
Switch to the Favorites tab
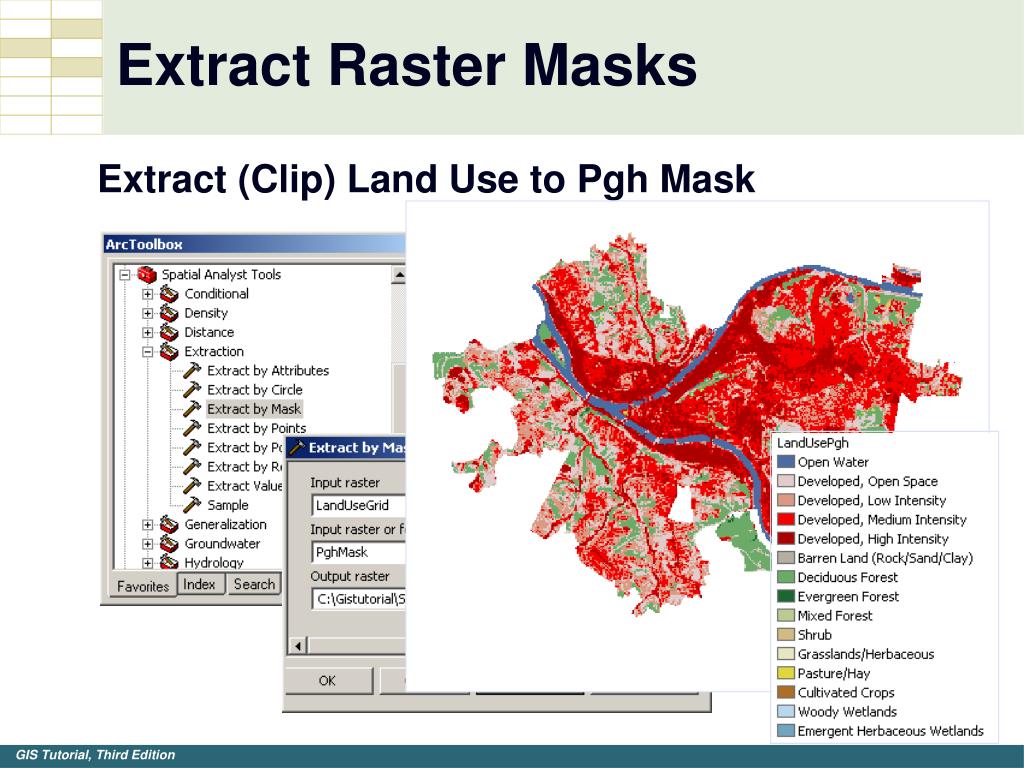pyautogui.click(x=142, y=586)
